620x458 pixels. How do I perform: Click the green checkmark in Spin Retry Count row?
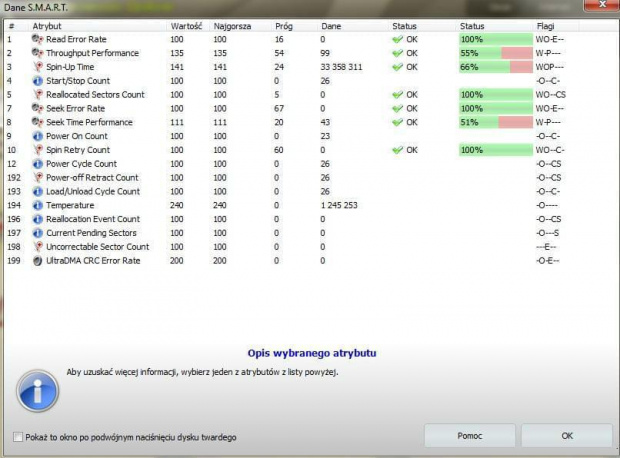(397, 150)
